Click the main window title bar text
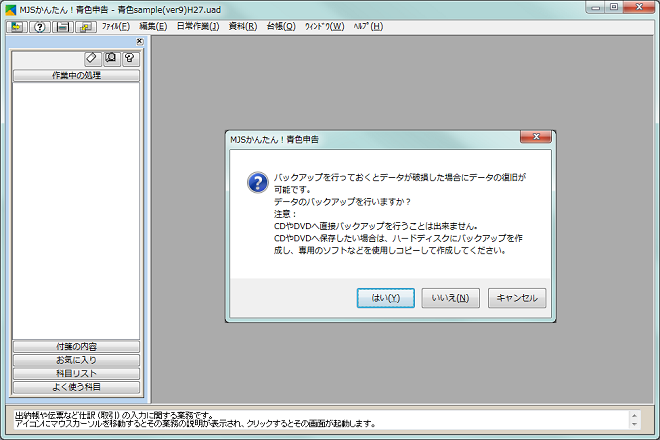 coord(120,10)
